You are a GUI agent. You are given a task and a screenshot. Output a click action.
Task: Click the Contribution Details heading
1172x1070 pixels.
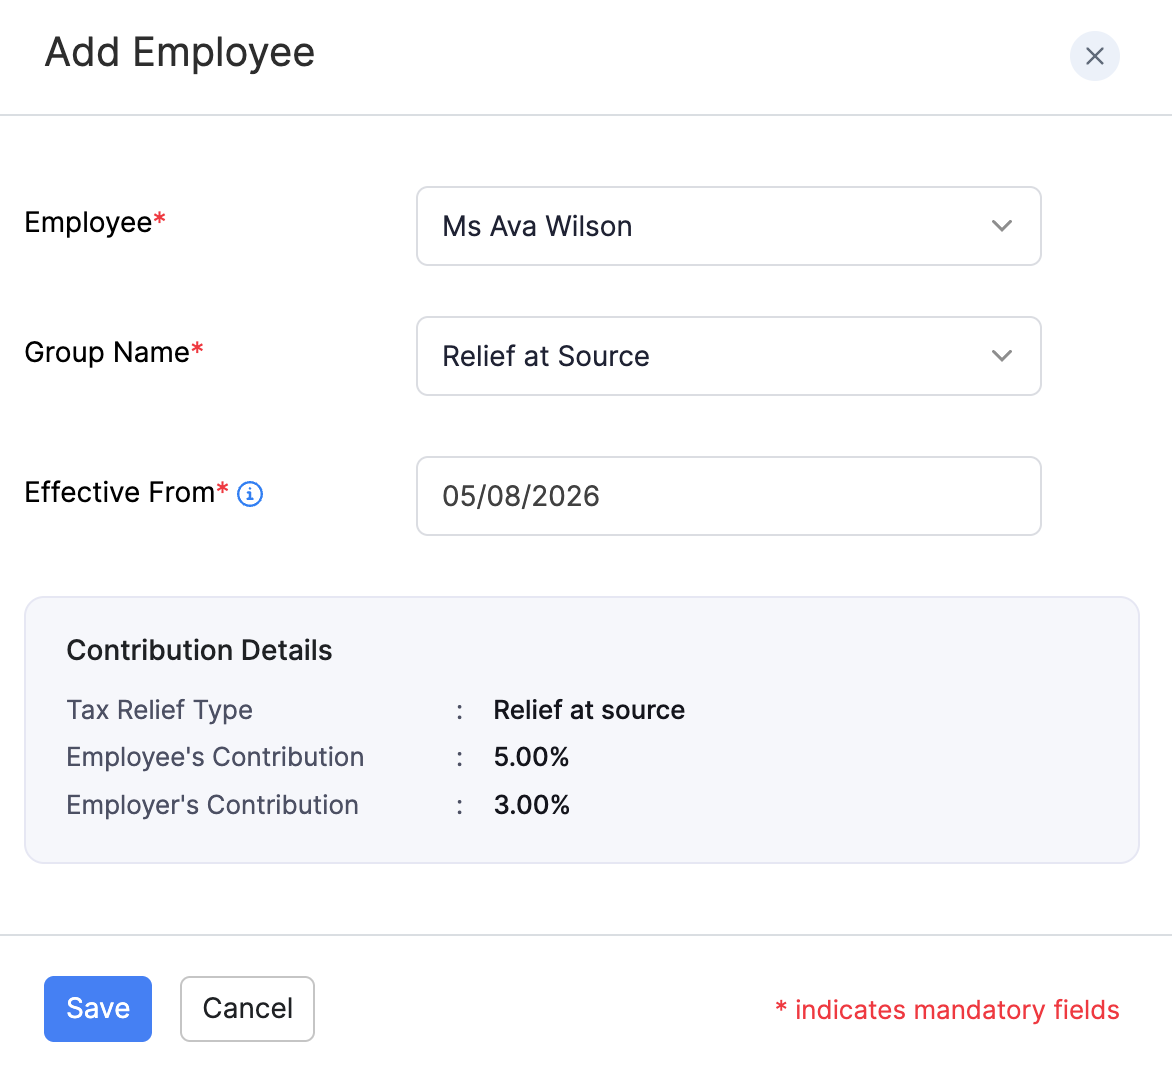pyautogui.click(x=200, y=650)
